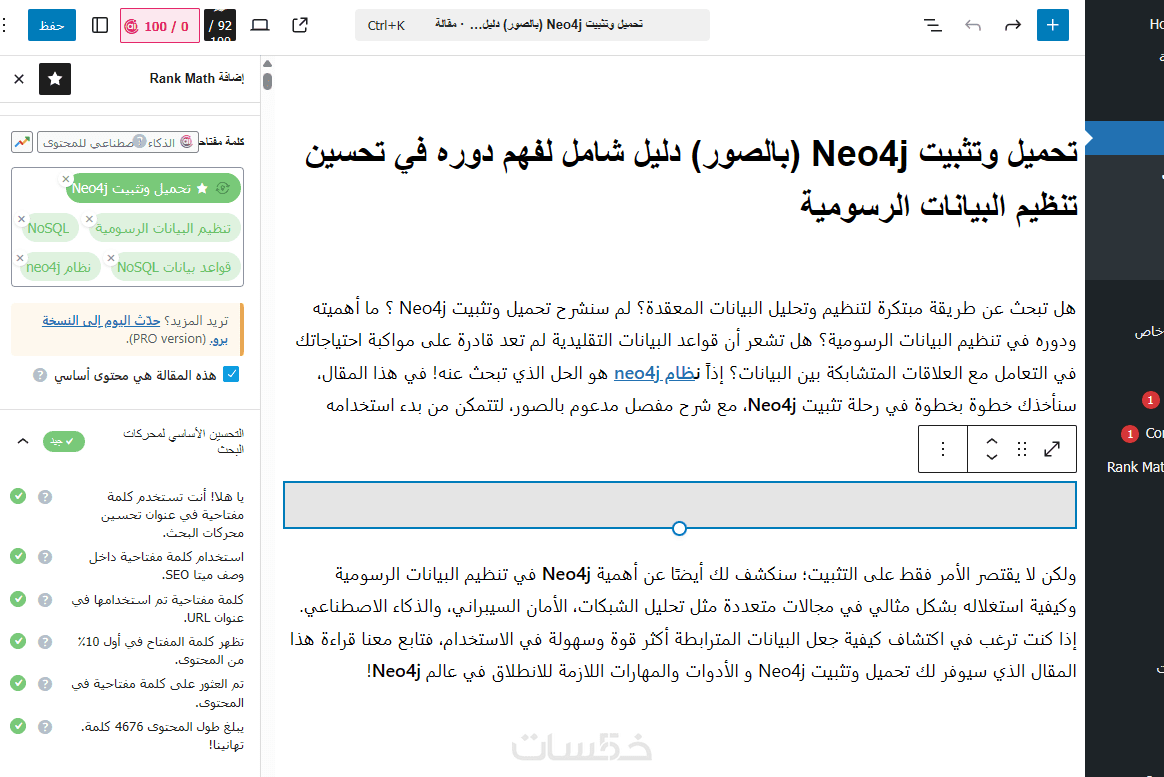Click the star pin icon in Rank Math header
This screenshot has width=1164, height=777.
[55, 79]
